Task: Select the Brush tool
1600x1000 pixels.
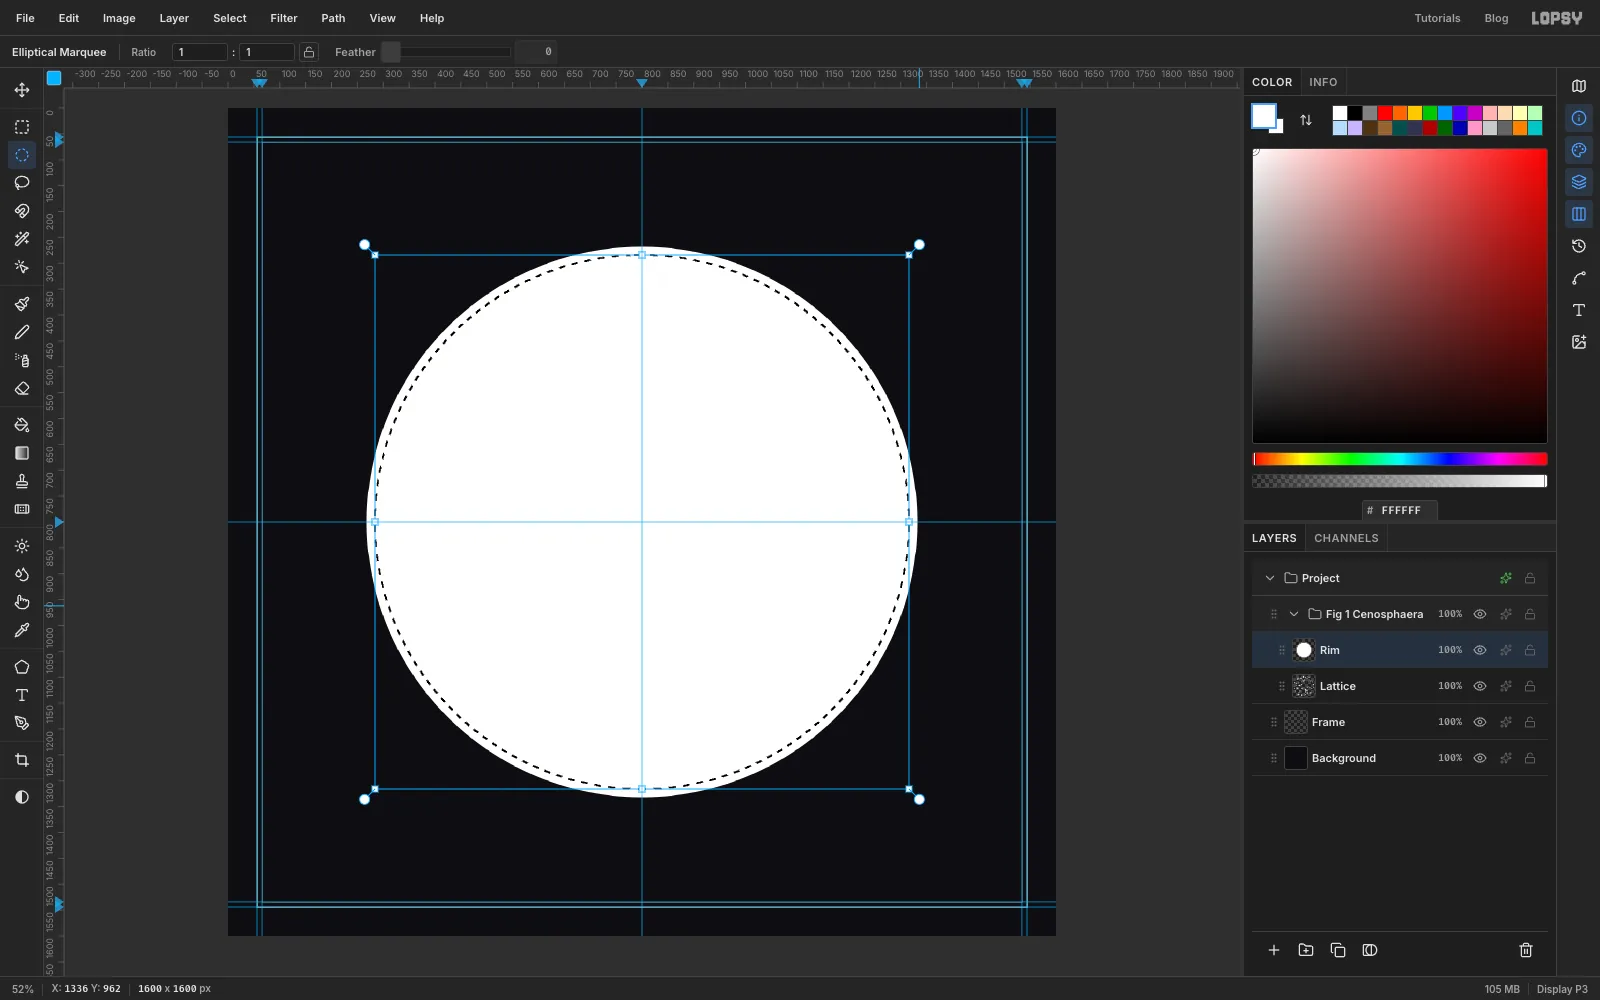Action: tap(22, 304)
